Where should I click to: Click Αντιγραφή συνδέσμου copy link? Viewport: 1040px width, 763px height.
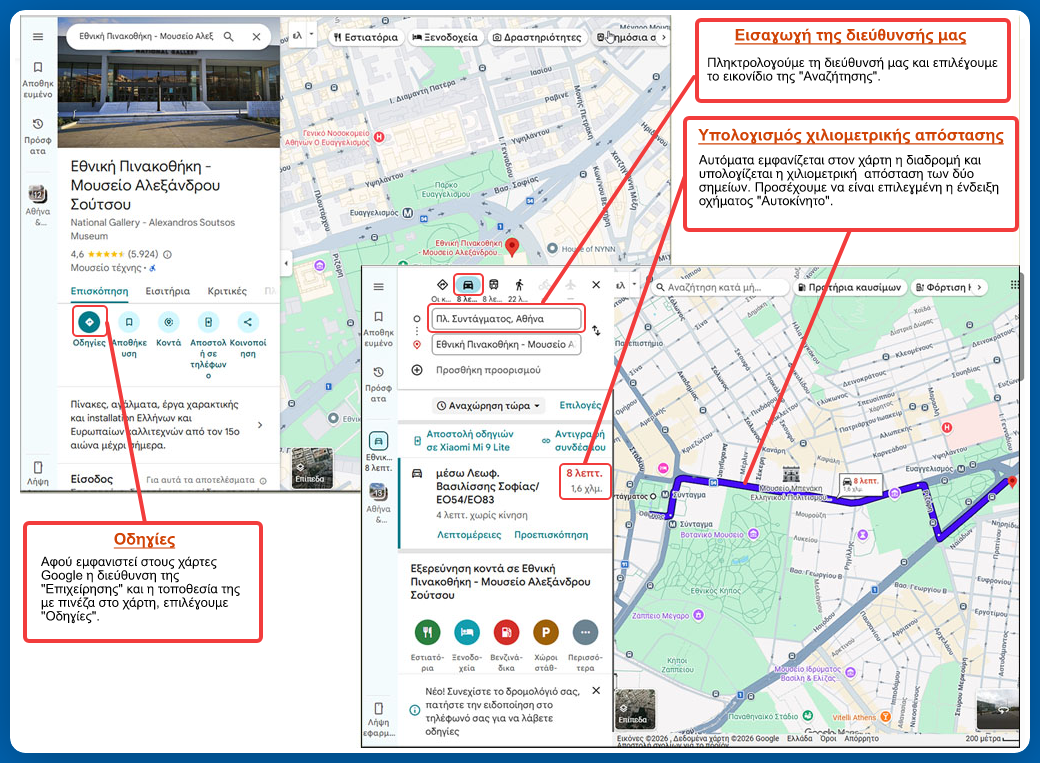pos(574,441)
